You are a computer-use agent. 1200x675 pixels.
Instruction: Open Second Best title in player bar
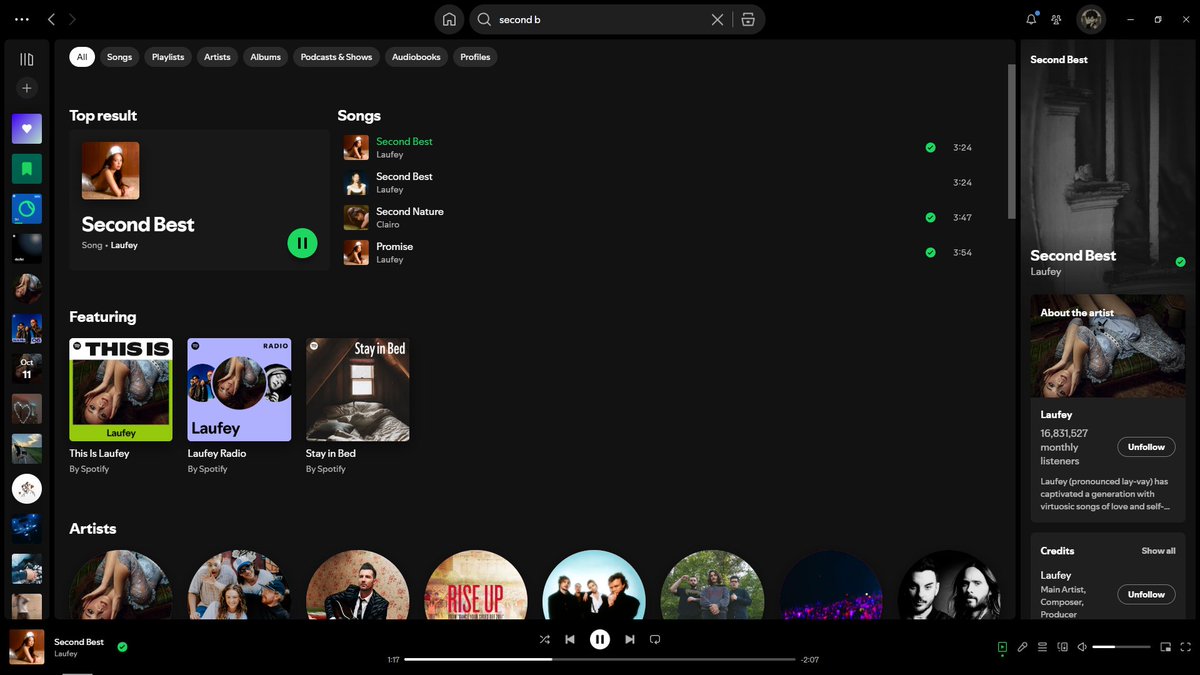coord(79,642)
